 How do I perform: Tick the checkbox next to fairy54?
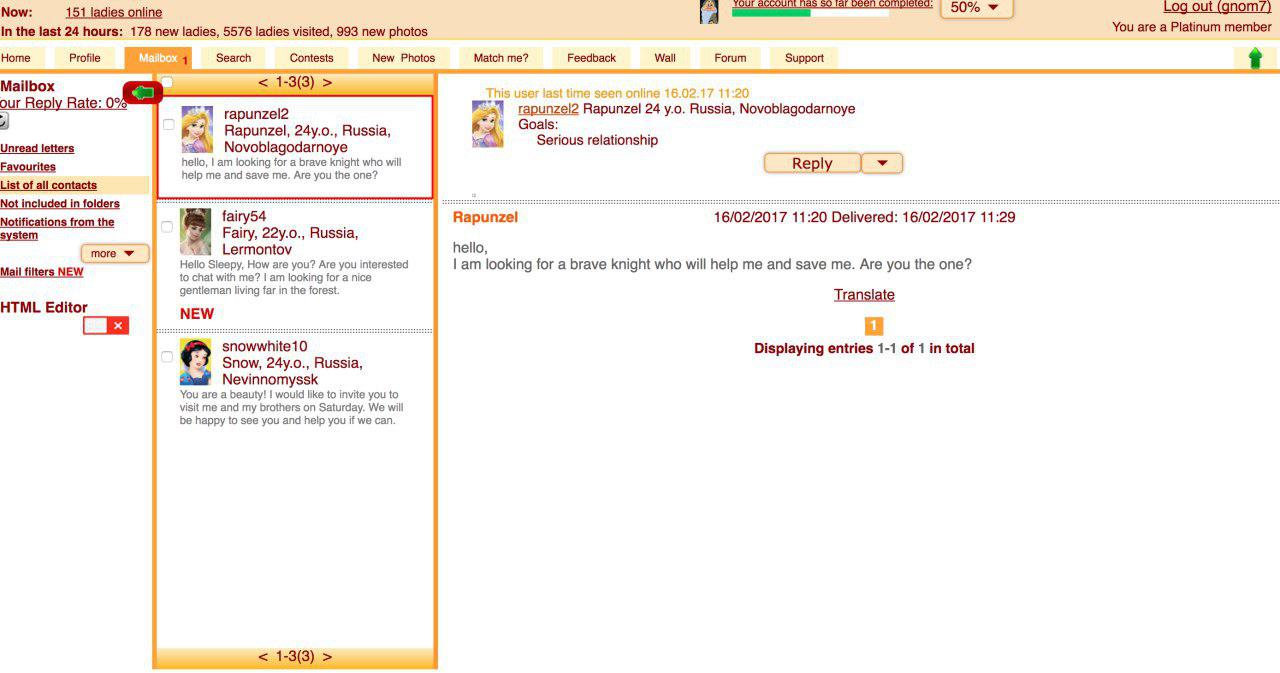click(x=167, y=227)
